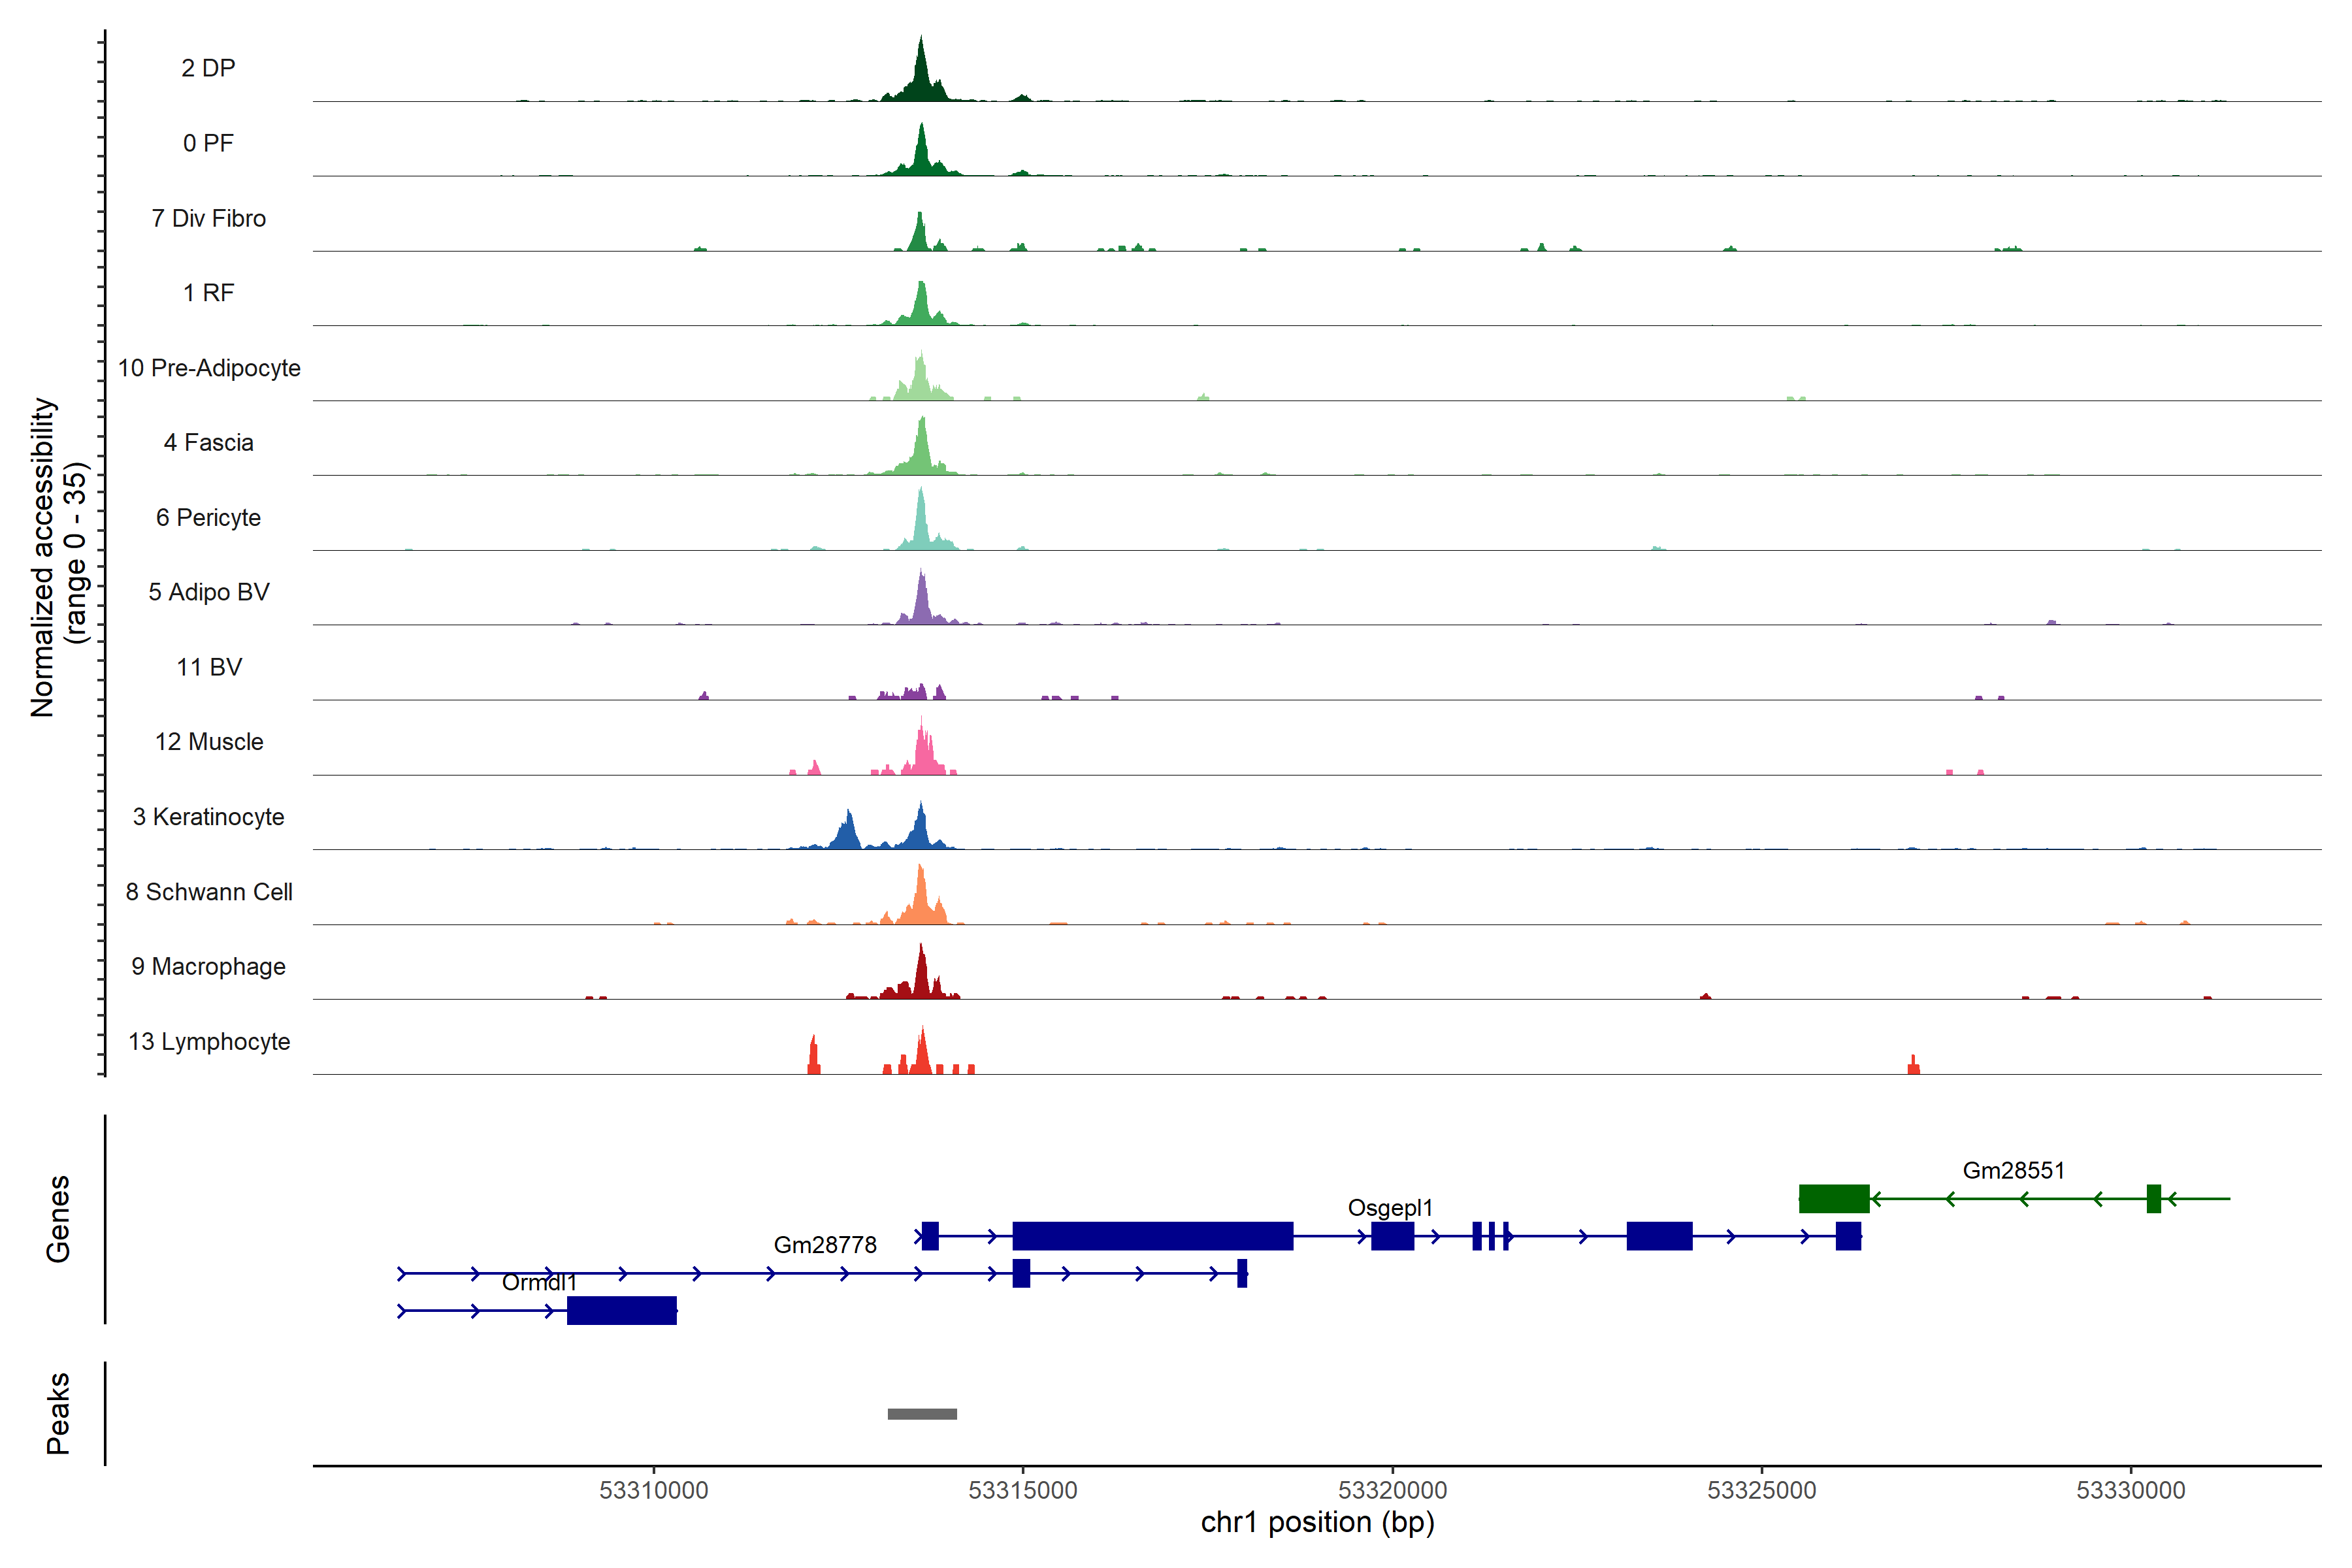Click the 53310000 axis tick label
Viewport: 2352px width, 1568px height.
[653, 1490]
